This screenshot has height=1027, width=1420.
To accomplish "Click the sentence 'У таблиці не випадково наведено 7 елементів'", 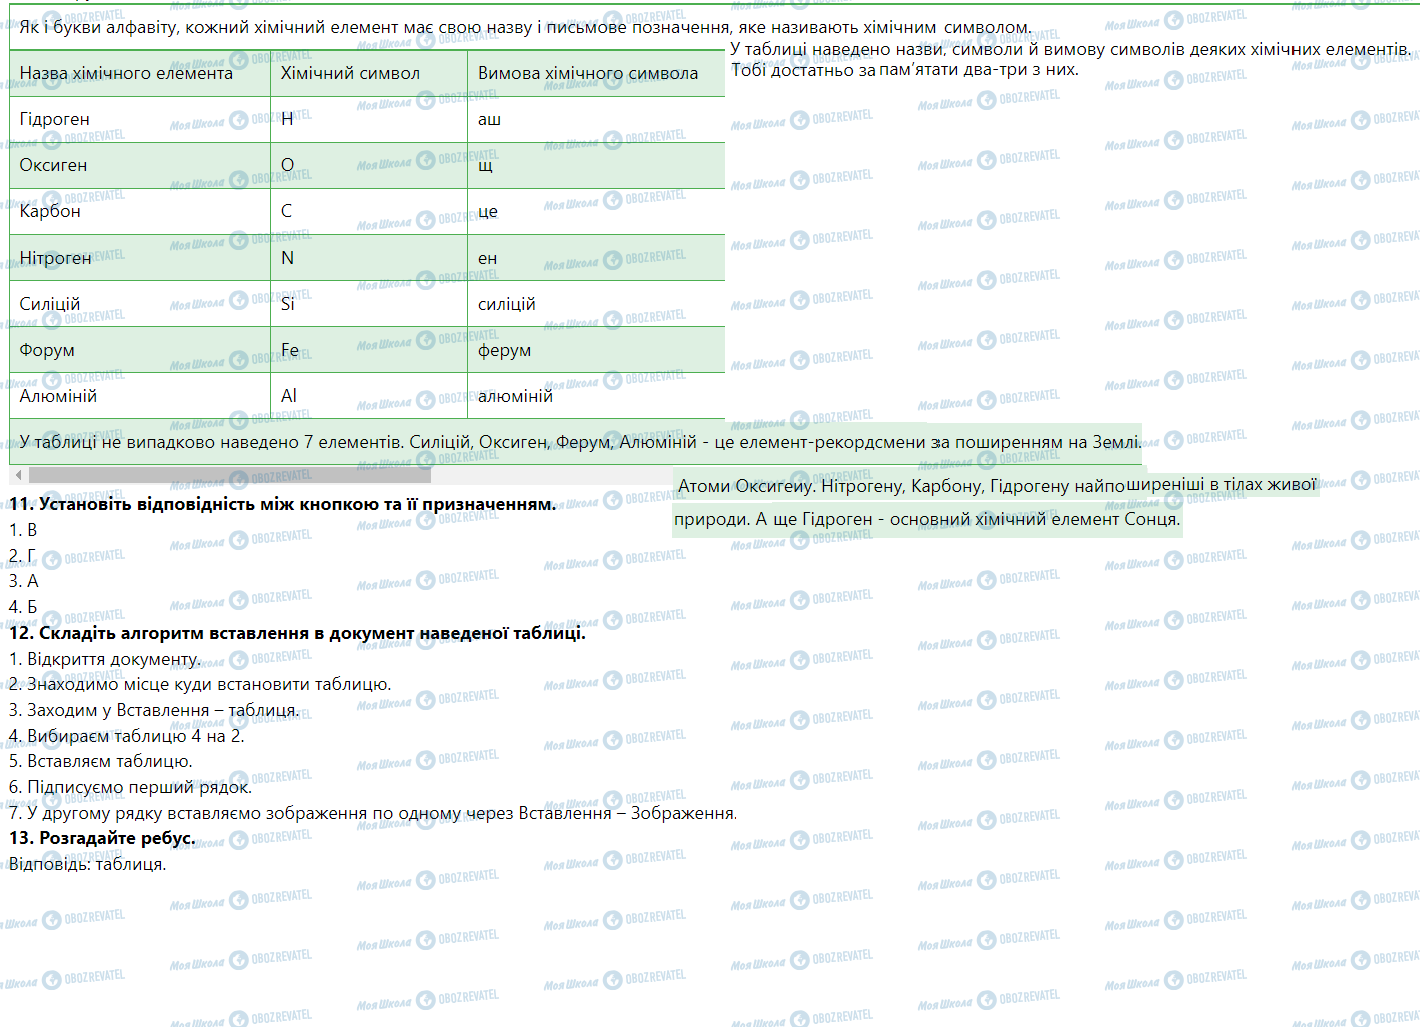I will [x=580, y=442].
